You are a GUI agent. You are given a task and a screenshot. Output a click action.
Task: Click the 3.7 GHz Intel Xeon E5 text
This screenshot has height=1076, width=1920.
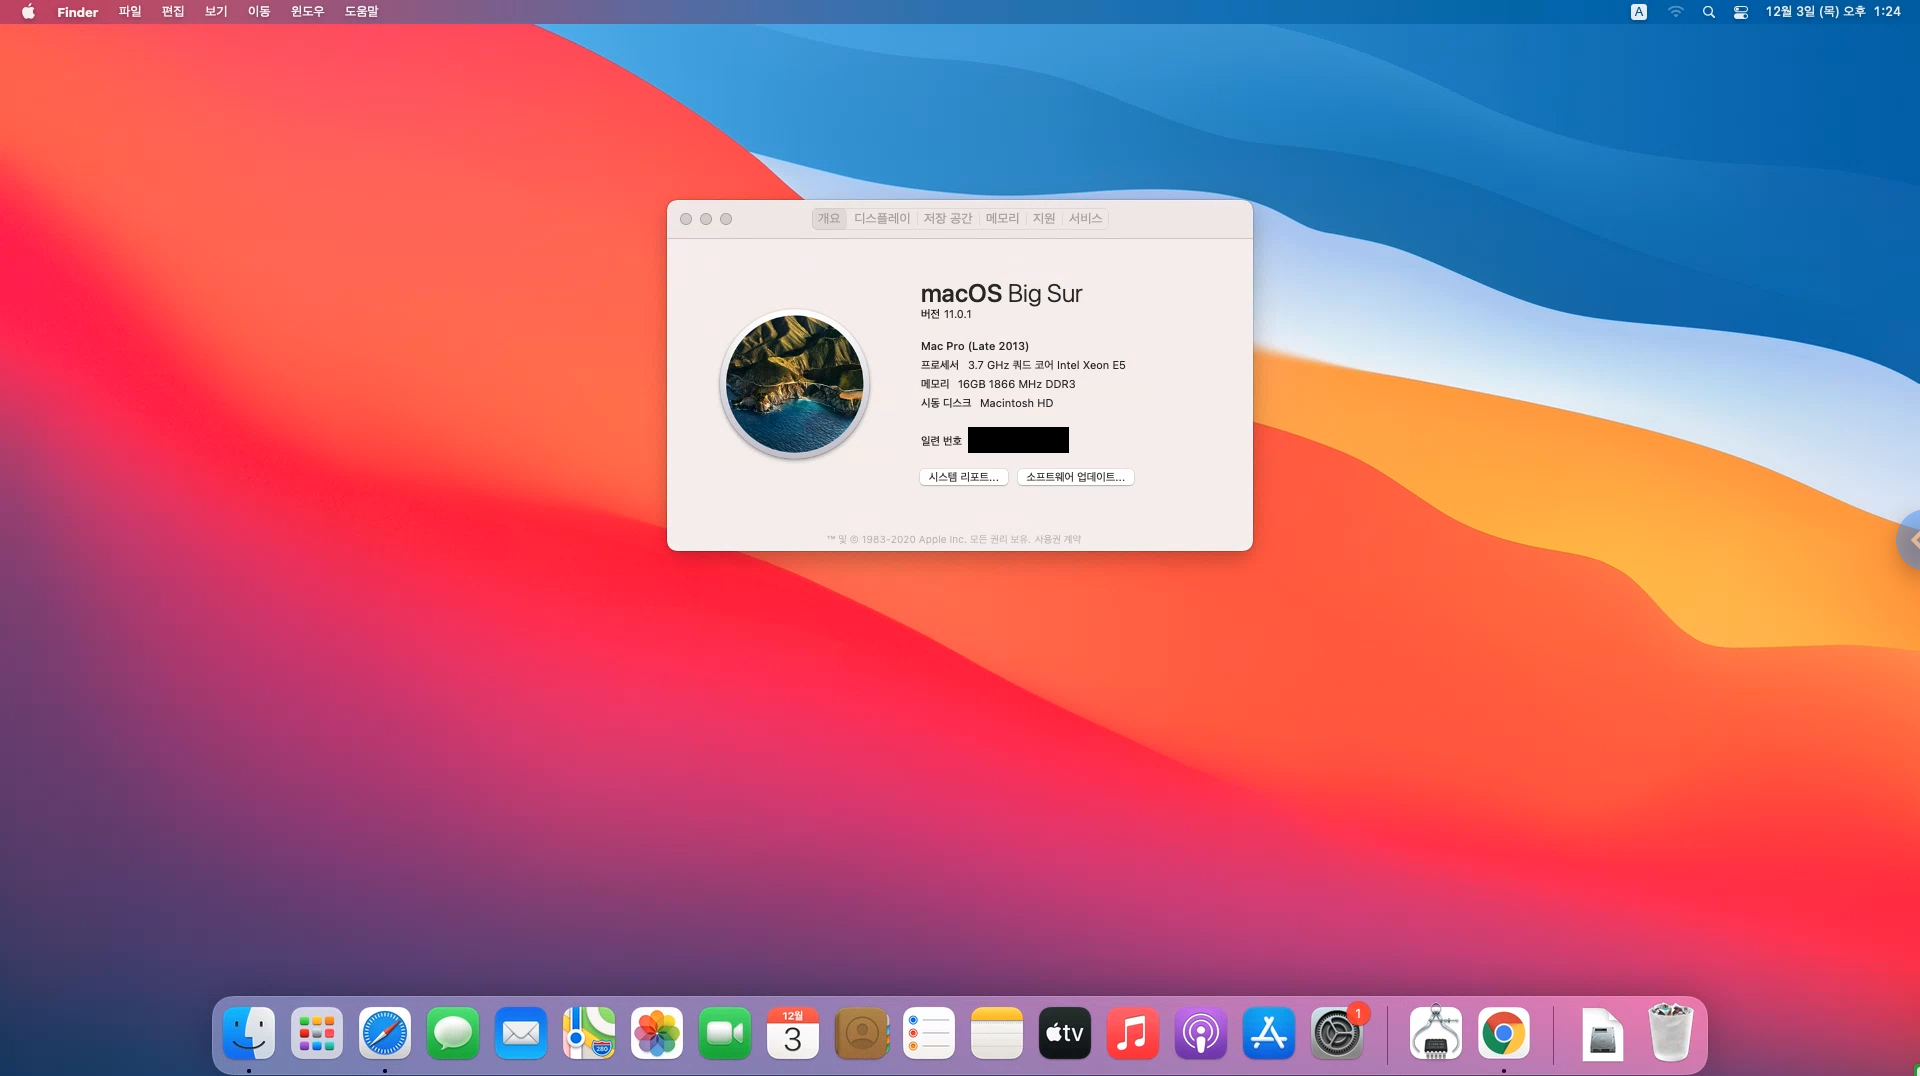click(1047, 365)
